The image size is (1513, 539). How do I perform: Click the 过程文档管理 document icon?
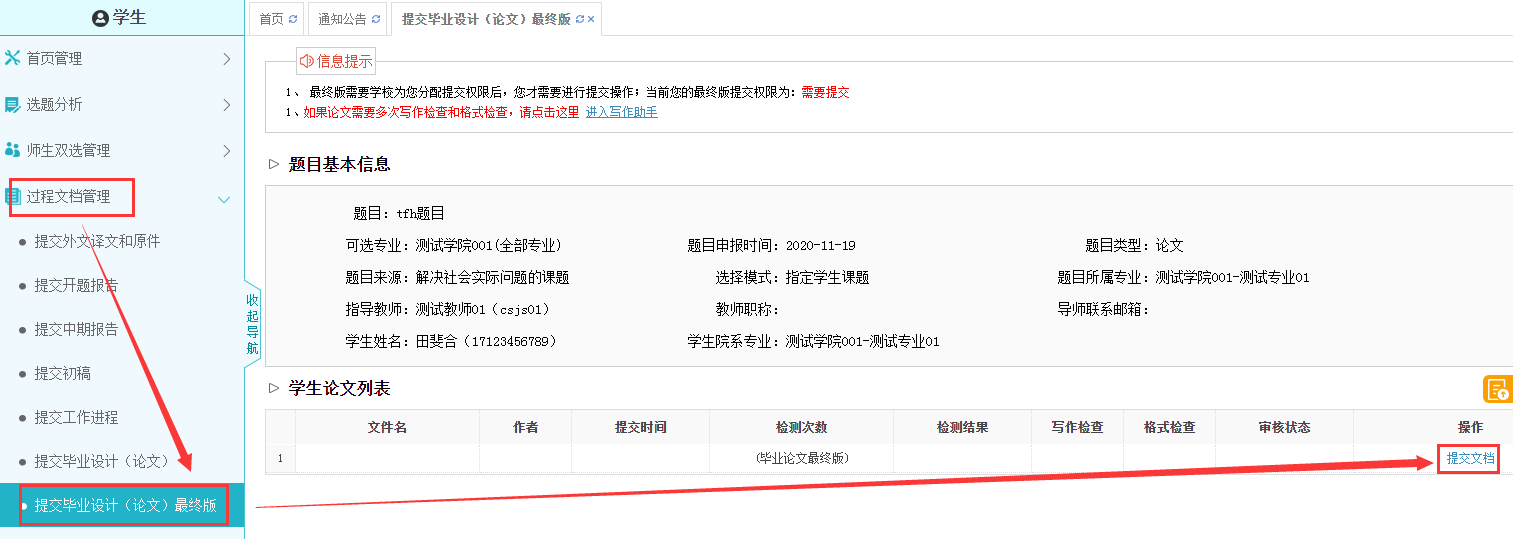click(13, 196)
